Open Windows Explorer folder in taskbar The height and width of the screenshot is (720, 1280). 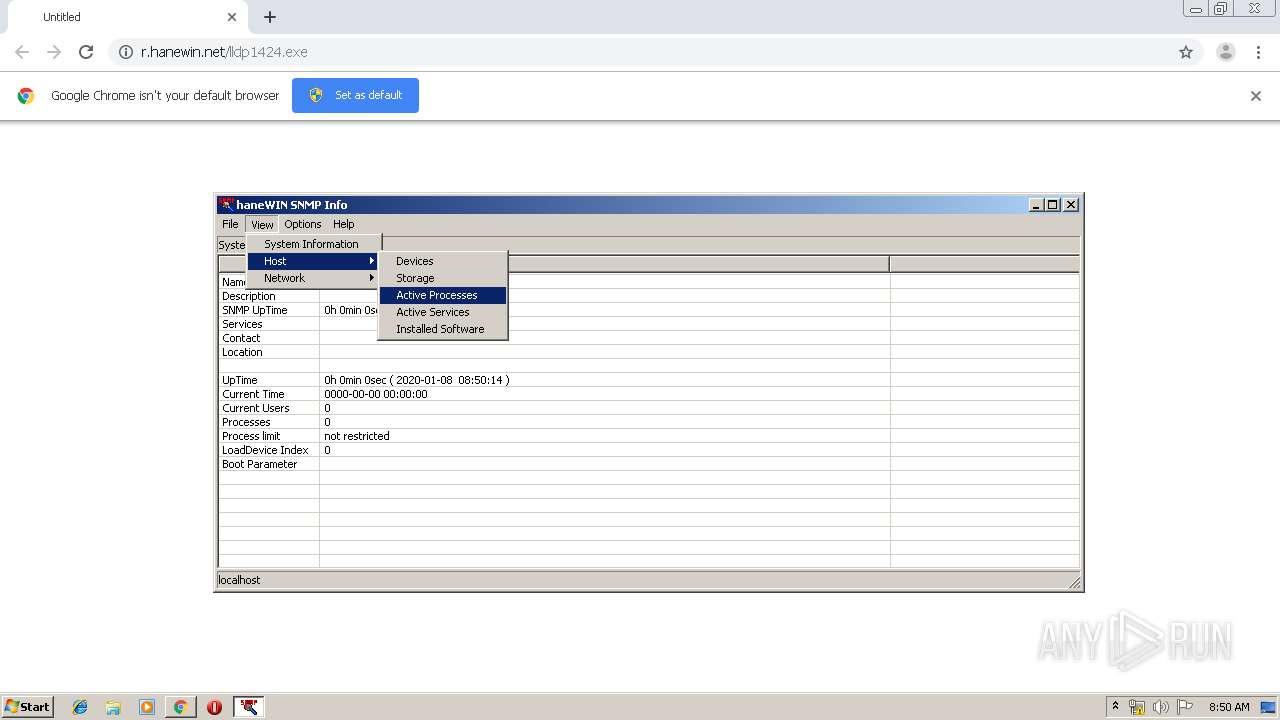(x=113, y=707)
